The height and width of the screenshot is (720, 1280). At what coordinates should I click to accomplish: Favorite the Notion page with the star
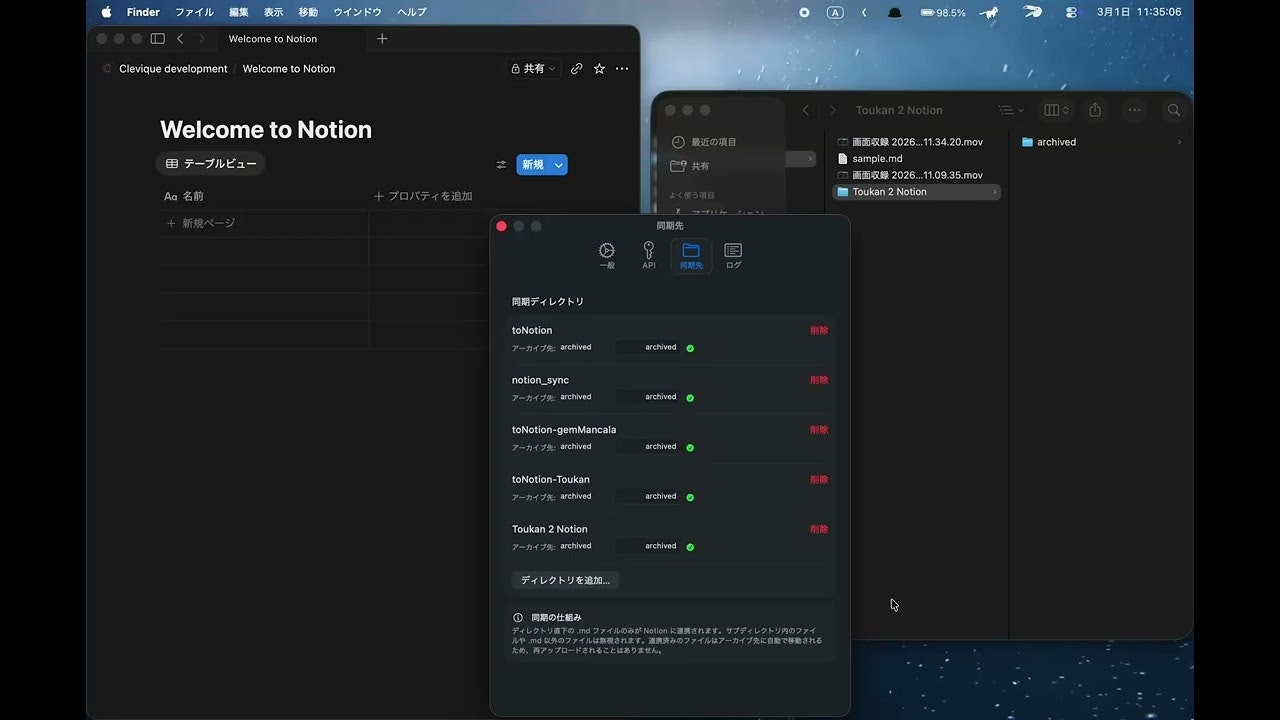[599, 69]
